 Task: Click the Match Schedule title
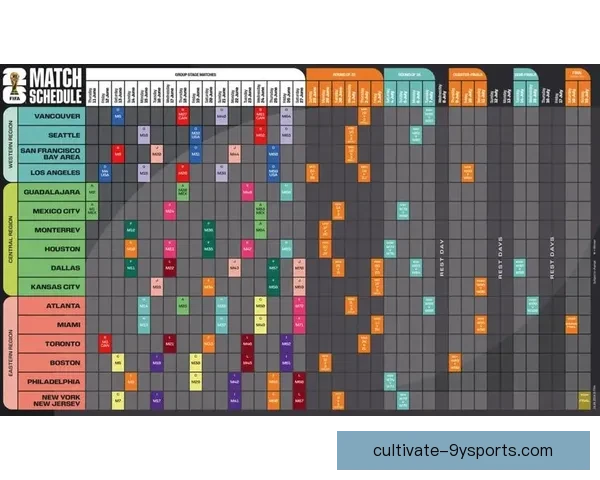[x=54, y=86]
